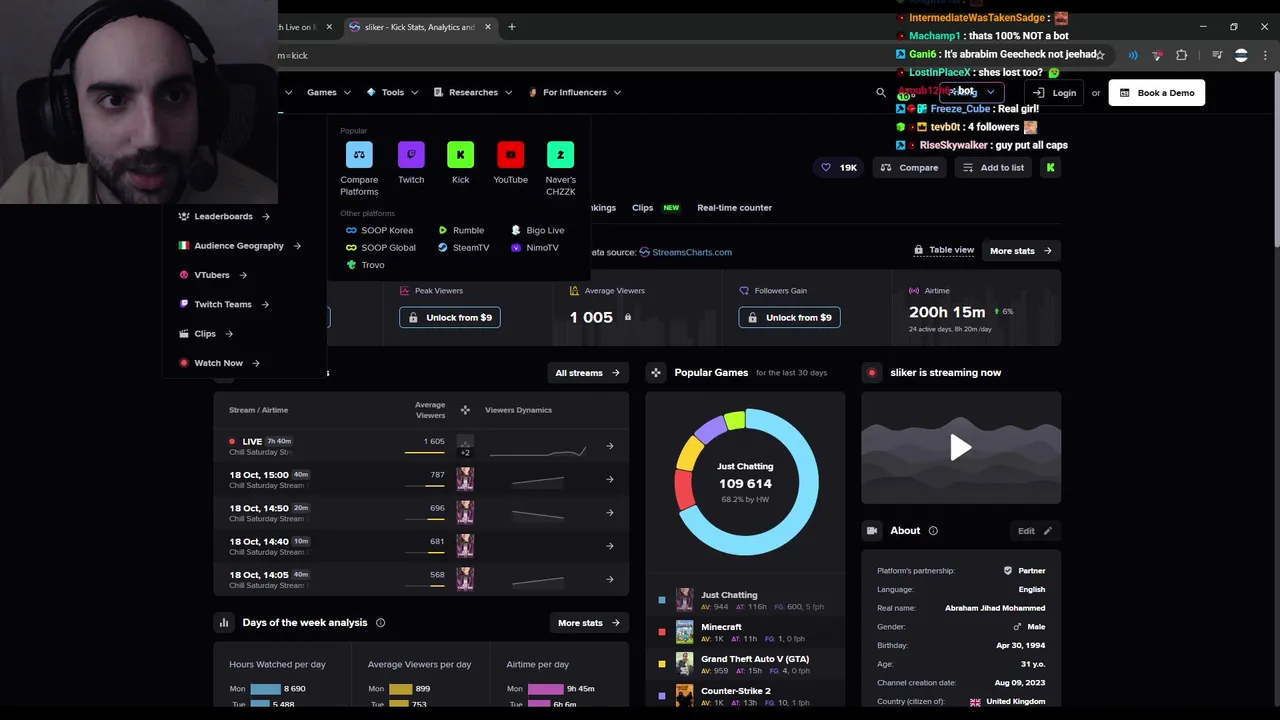Viewport: 1280px width, 720px height.
Task: Select the Twitch platform icon
Action: 411,155
